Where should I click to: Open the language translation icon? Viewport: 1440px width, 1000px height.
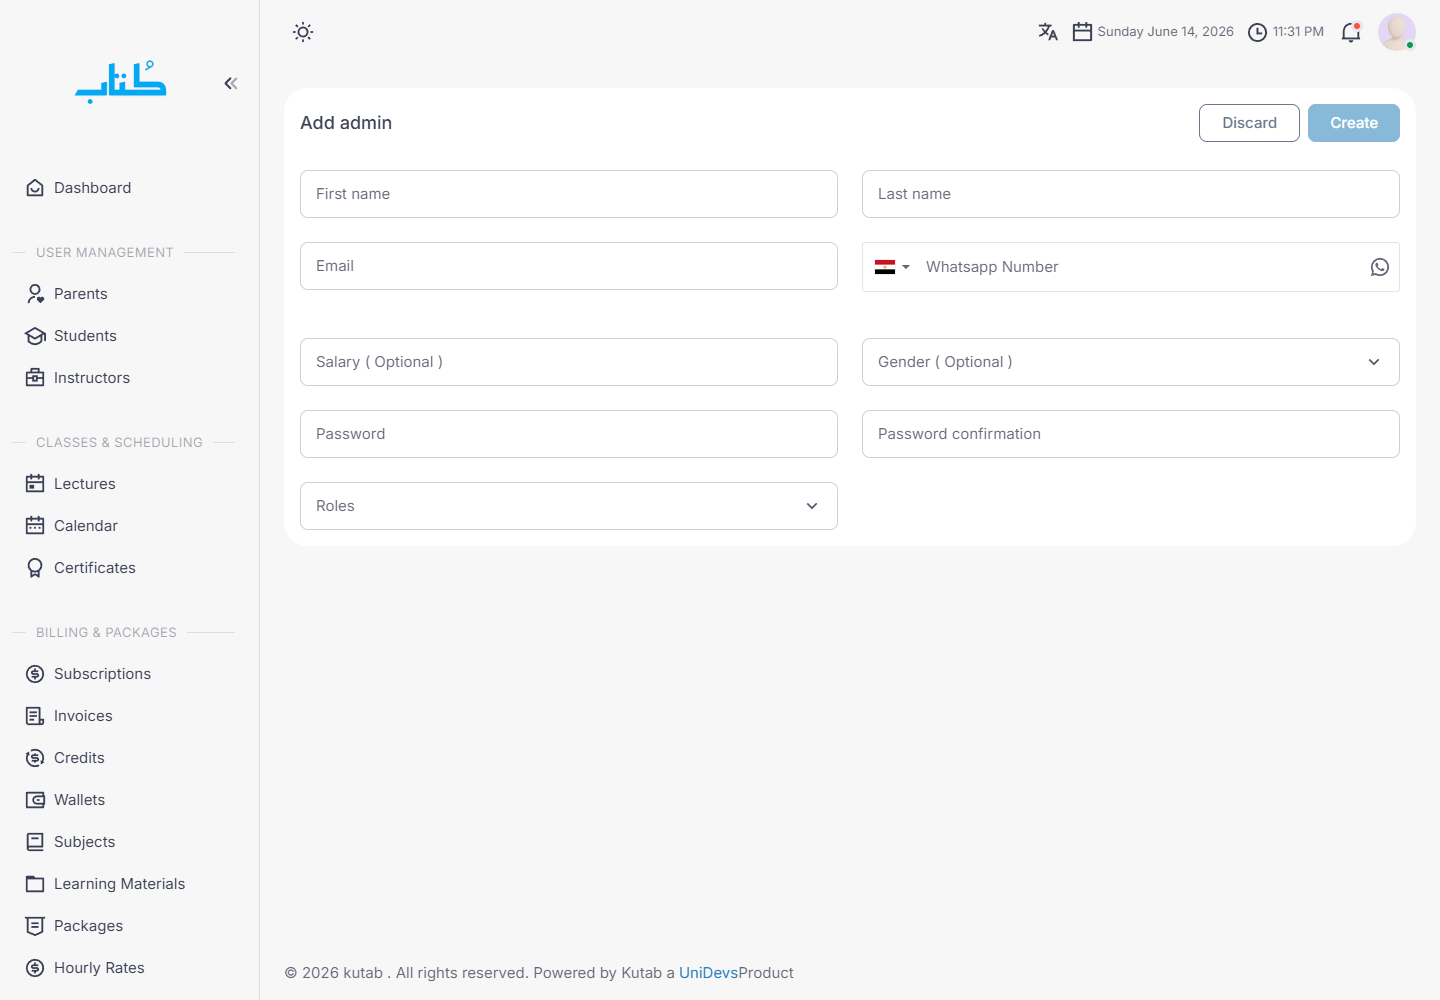pyautogui.click(x=1048, y=32)
